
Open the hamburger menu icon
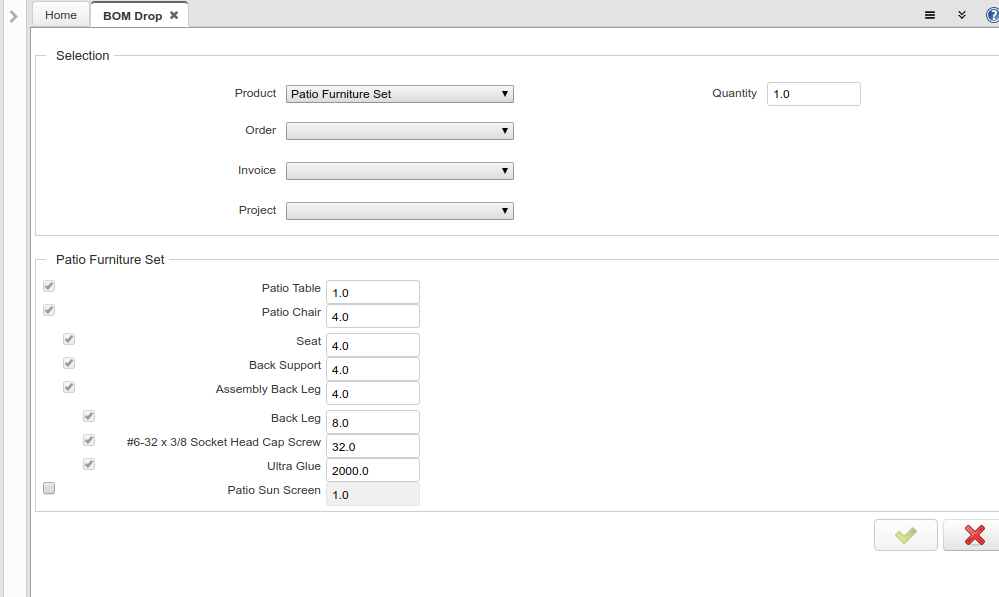pos(929,15)
